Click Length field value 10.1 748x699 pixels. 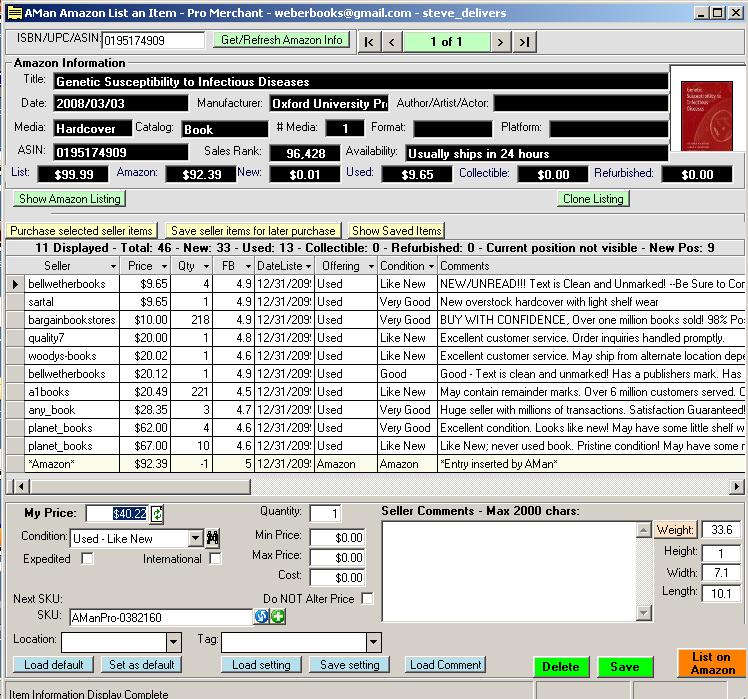(x=721, y=593)
